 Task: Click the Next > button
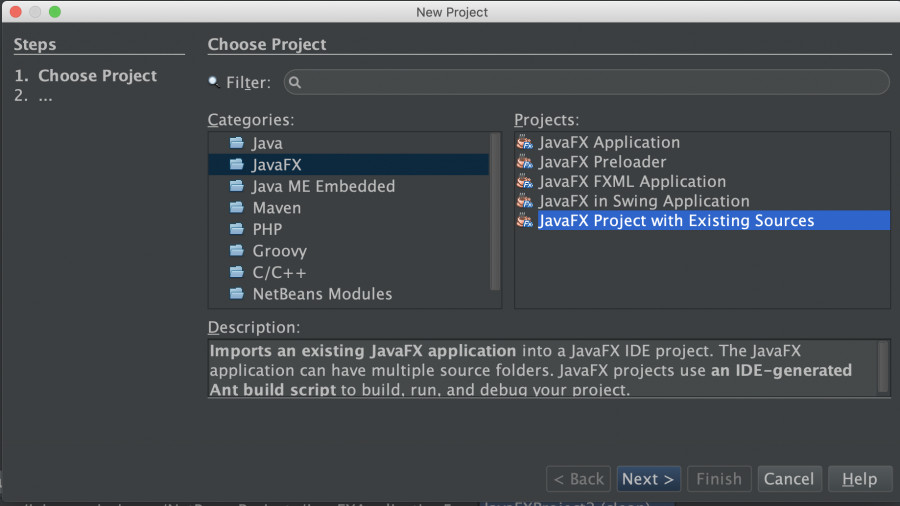(649, 479)
